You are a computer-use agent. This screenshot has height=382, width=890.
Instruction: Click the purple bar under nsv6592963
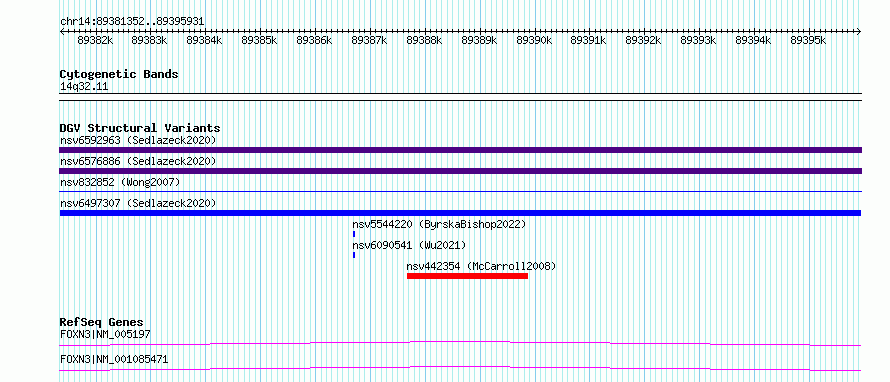click(460, 150)
